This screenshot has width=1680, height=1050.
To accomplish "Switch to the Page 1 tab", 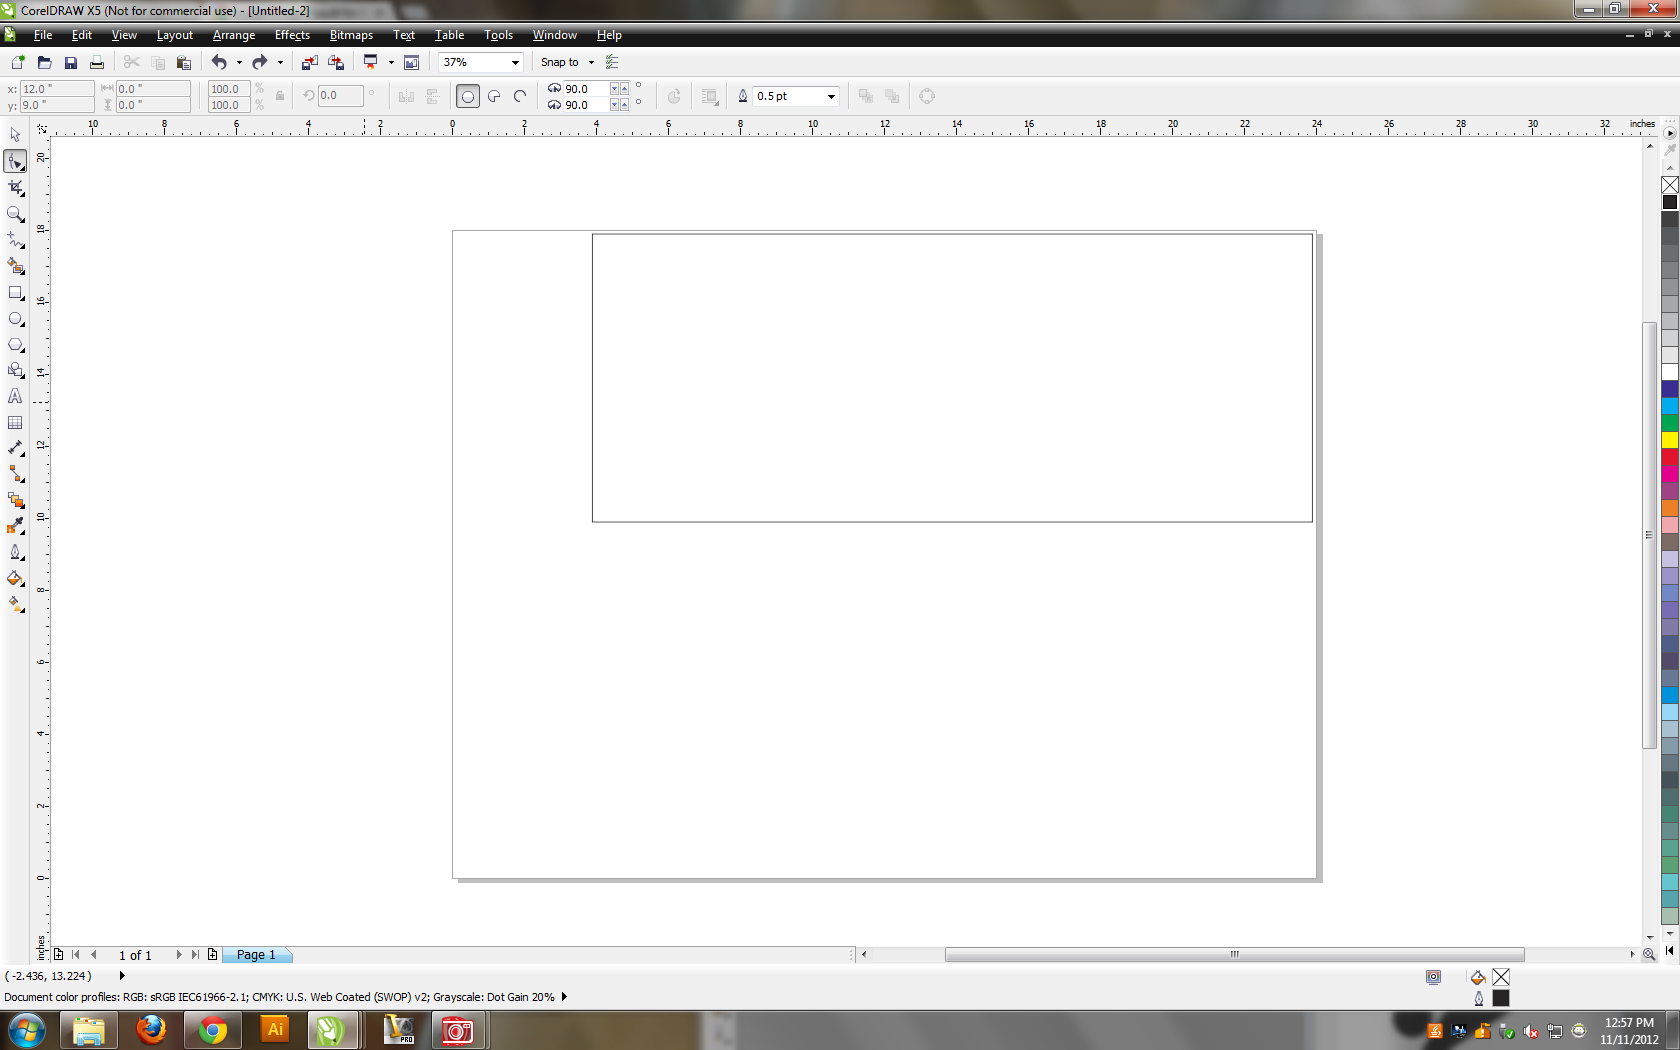I will point(256,955).
